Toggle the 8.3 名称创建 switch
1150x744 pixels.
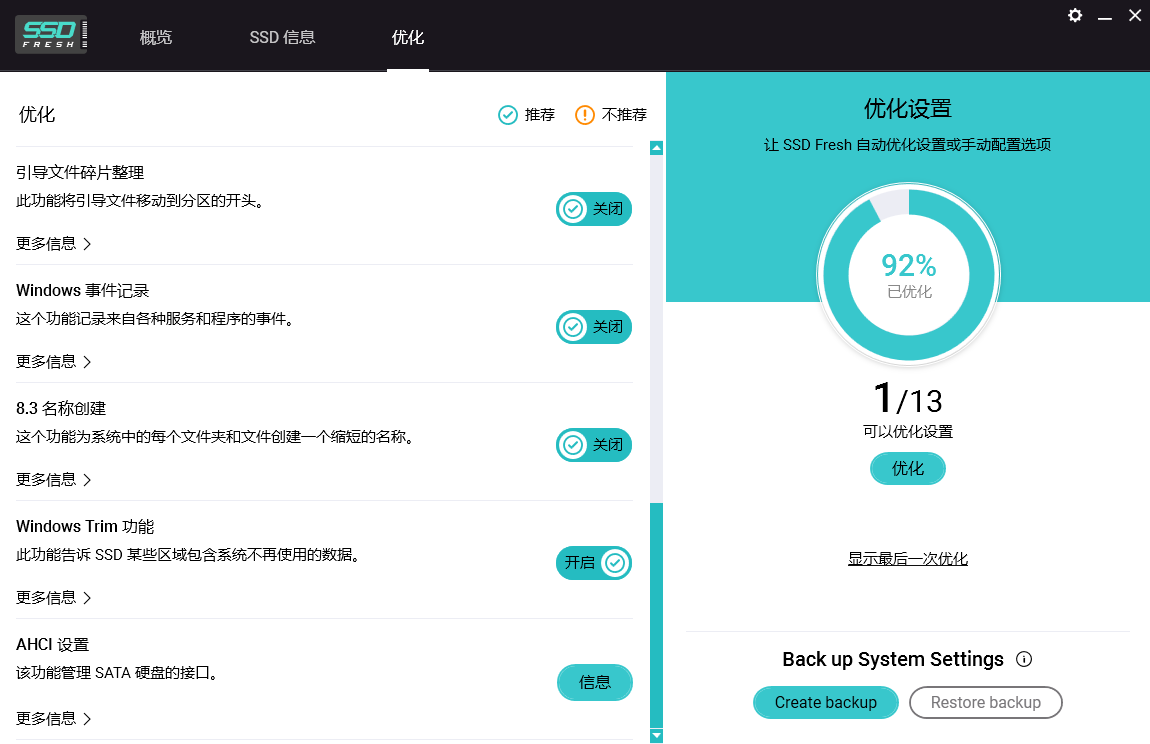(x=594, y=445)
